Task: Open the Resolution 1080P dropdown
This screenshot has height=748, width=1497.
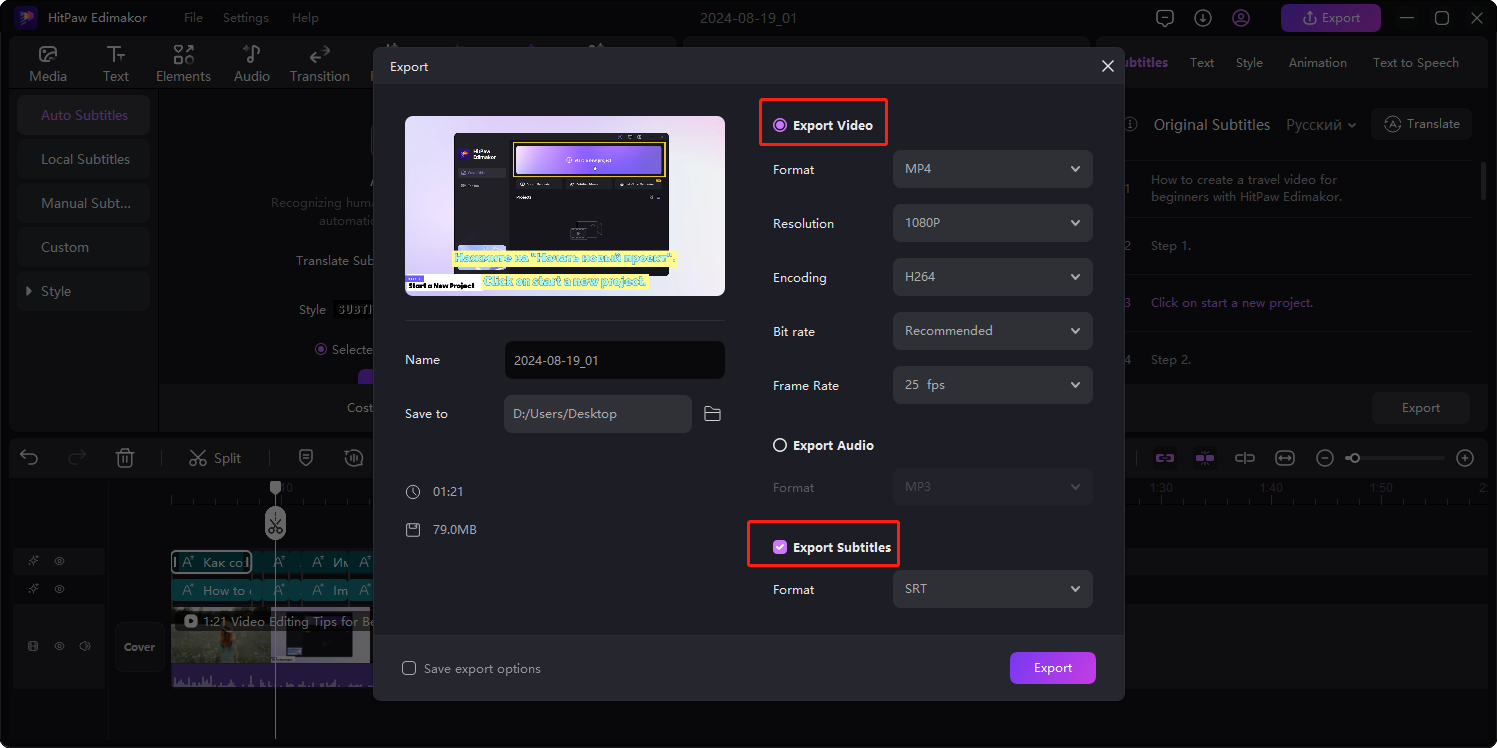Action: (992, 223)
